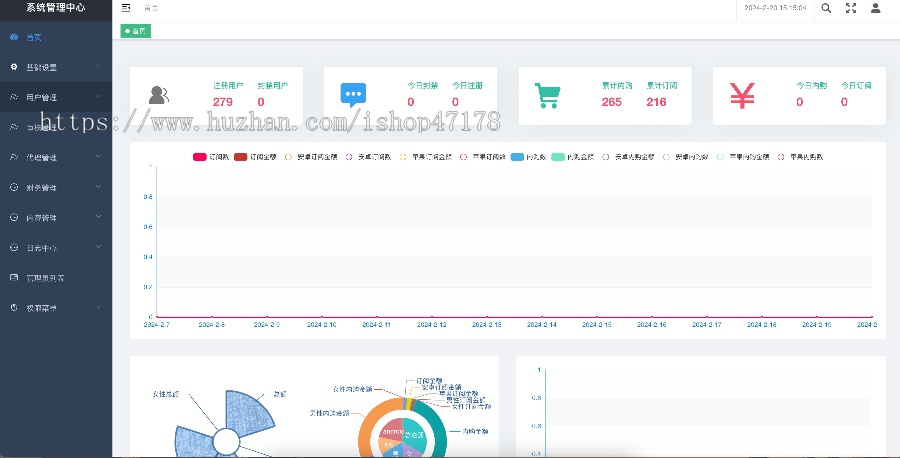Enable the 苹果订阅金额 legend series
Screen dimensions: 900x458
426,157
